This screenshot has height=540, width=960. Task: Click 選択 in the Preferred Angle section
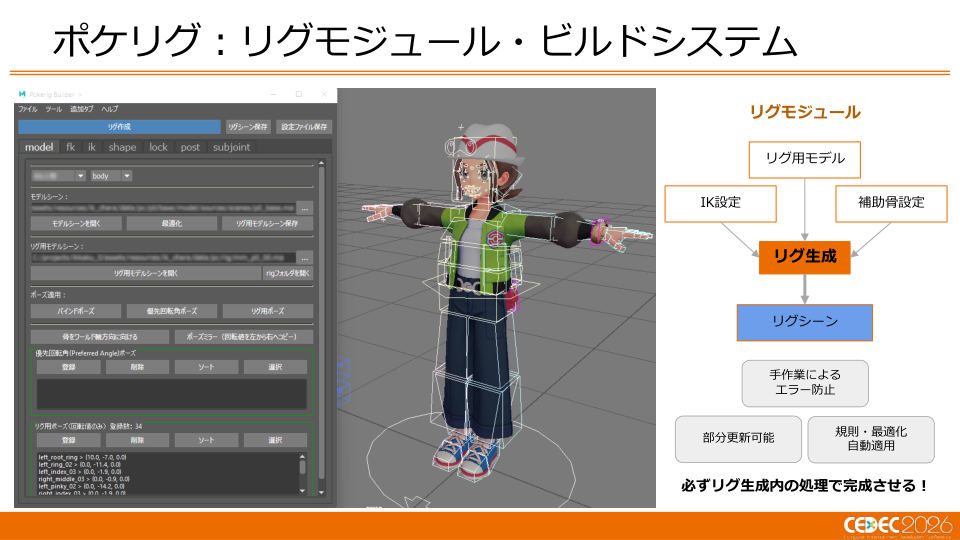click(275, 367)
